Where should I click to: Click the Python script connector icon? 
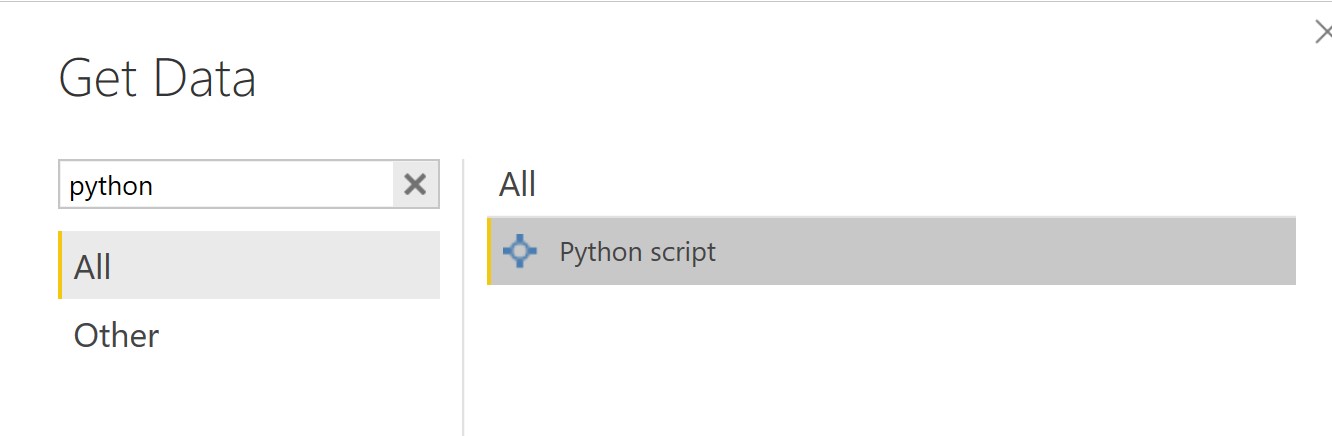[520, 251]
